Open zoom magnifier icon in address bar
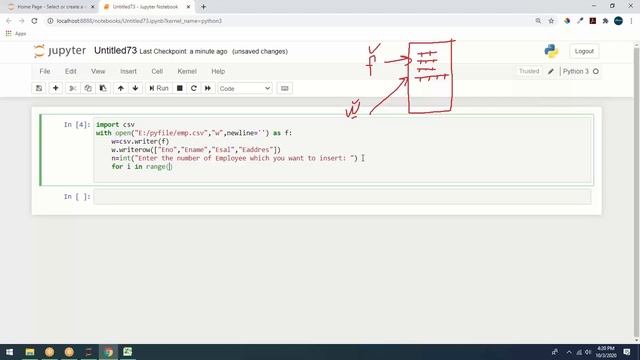 pyautogui.click(x=538, y=21)
